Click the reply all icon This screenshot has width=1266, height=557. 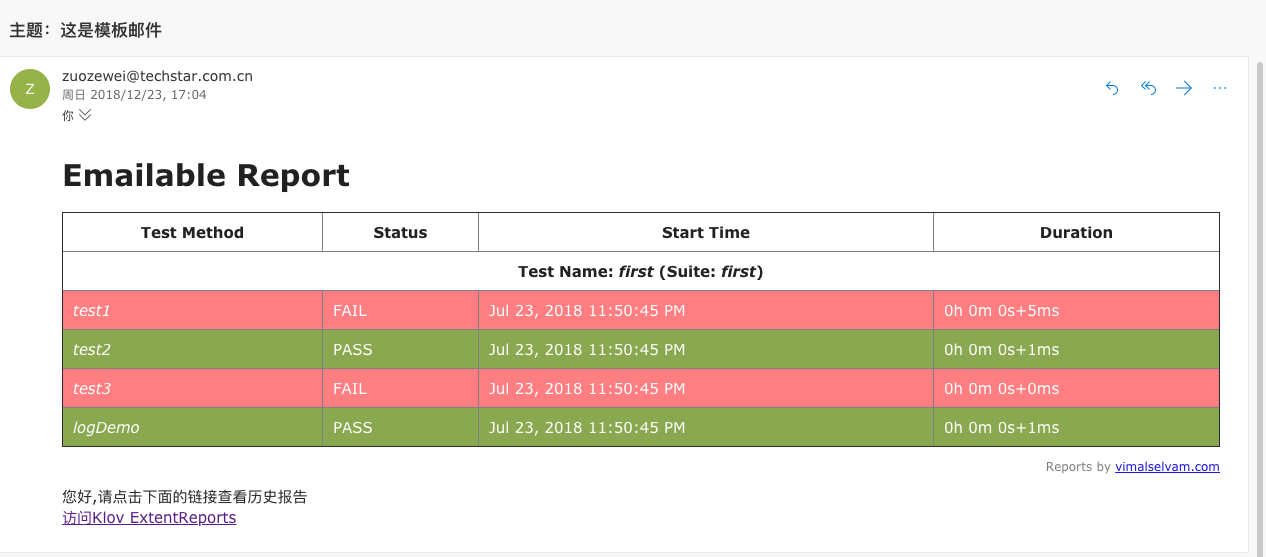coord(1148,88)
